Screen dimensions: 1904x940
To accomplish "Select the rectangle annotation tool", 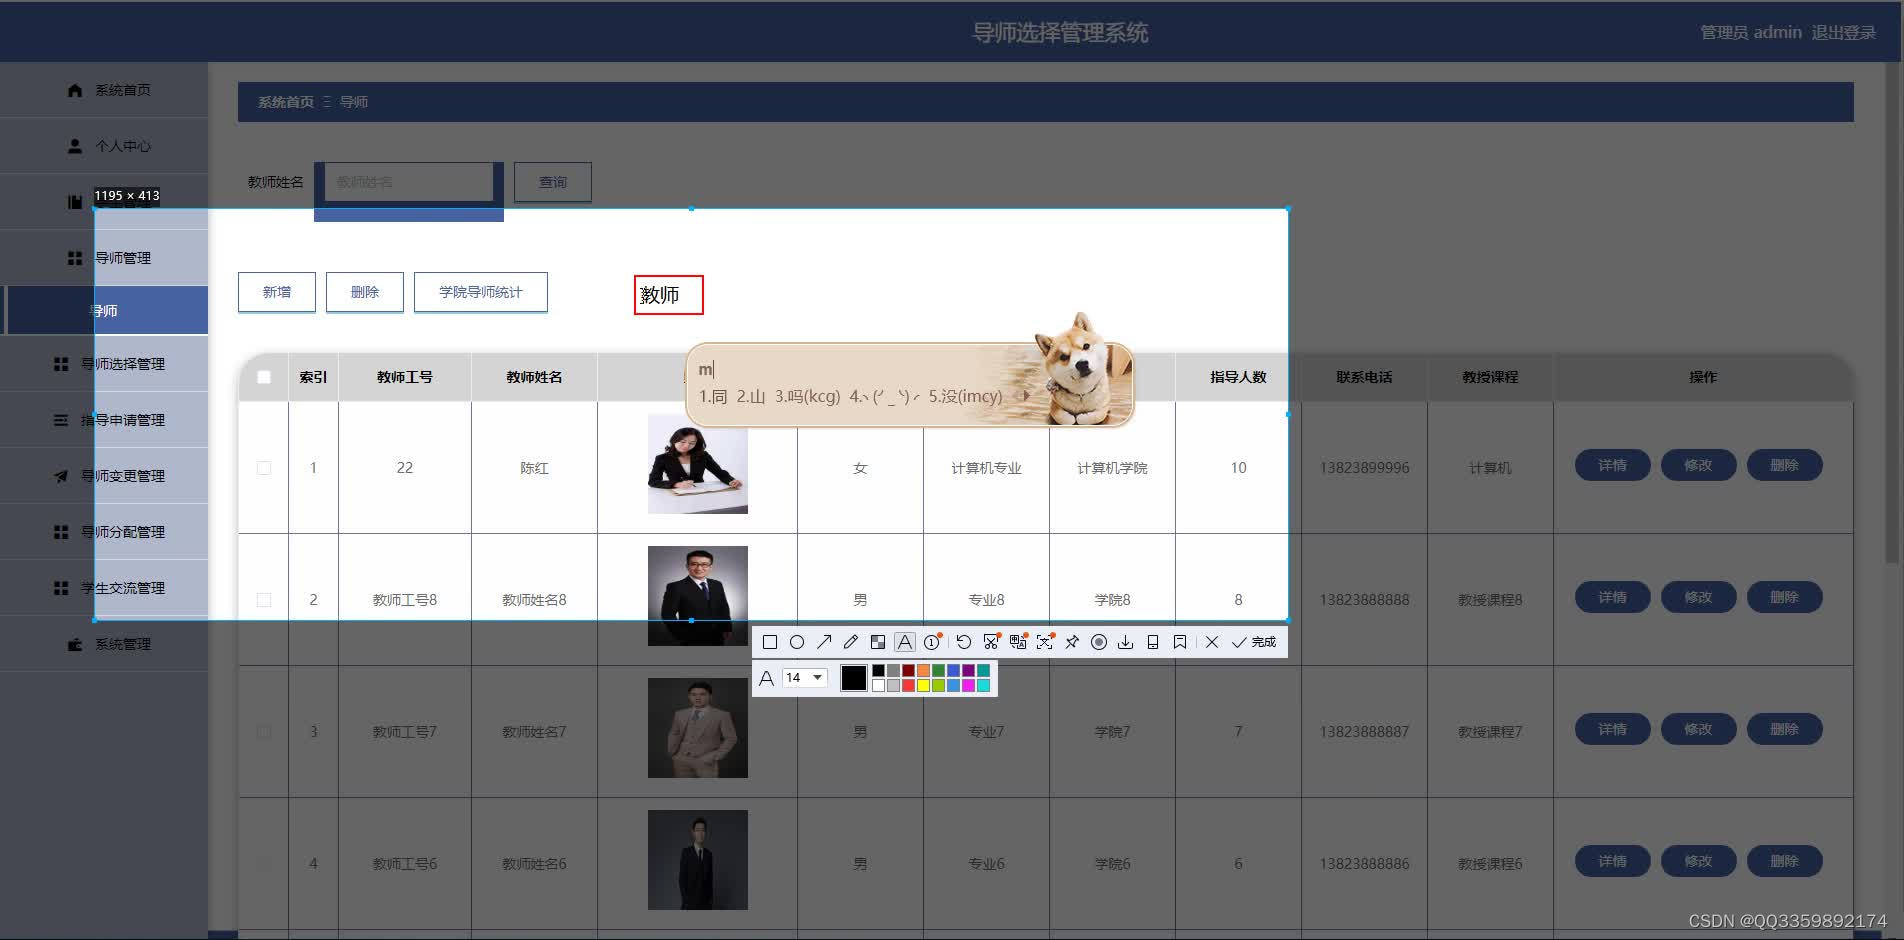I will click(770, 642).
